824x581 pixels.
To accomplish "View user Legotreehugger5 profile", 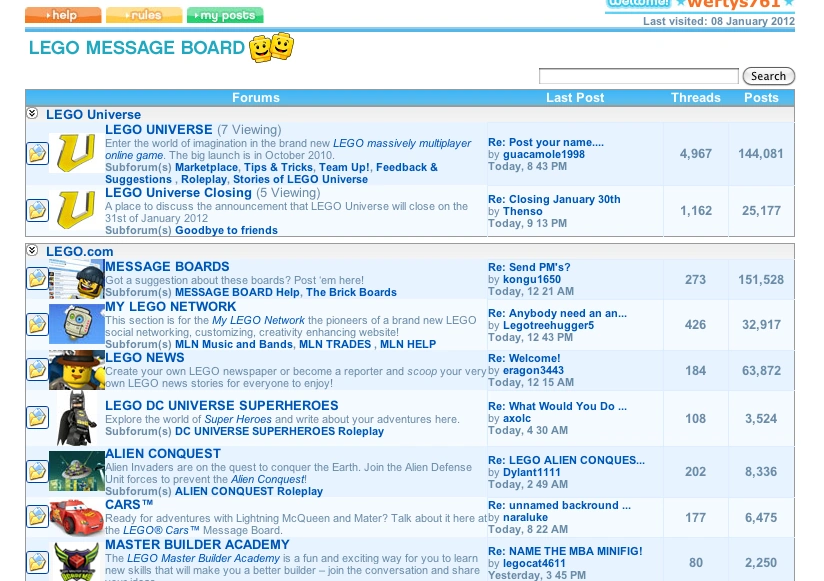I will pos(548,325).
